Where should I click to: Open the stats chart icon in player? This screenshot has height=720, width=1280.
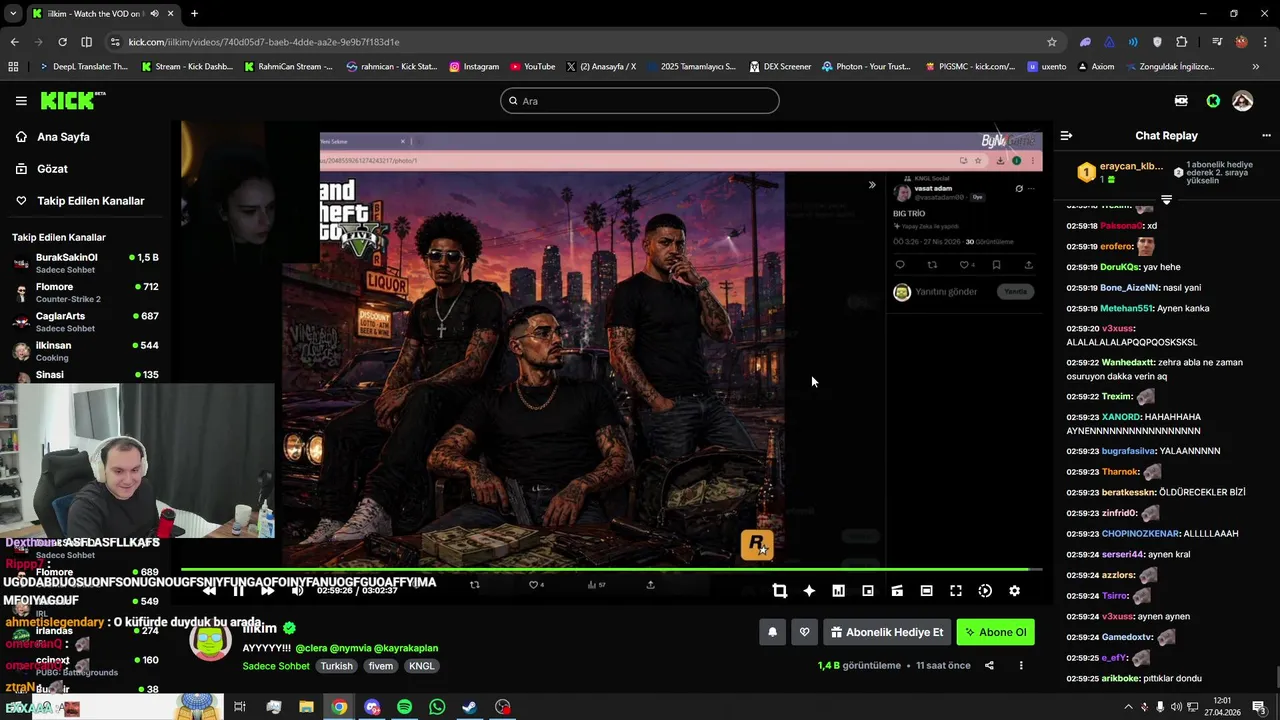pos(838,591)
